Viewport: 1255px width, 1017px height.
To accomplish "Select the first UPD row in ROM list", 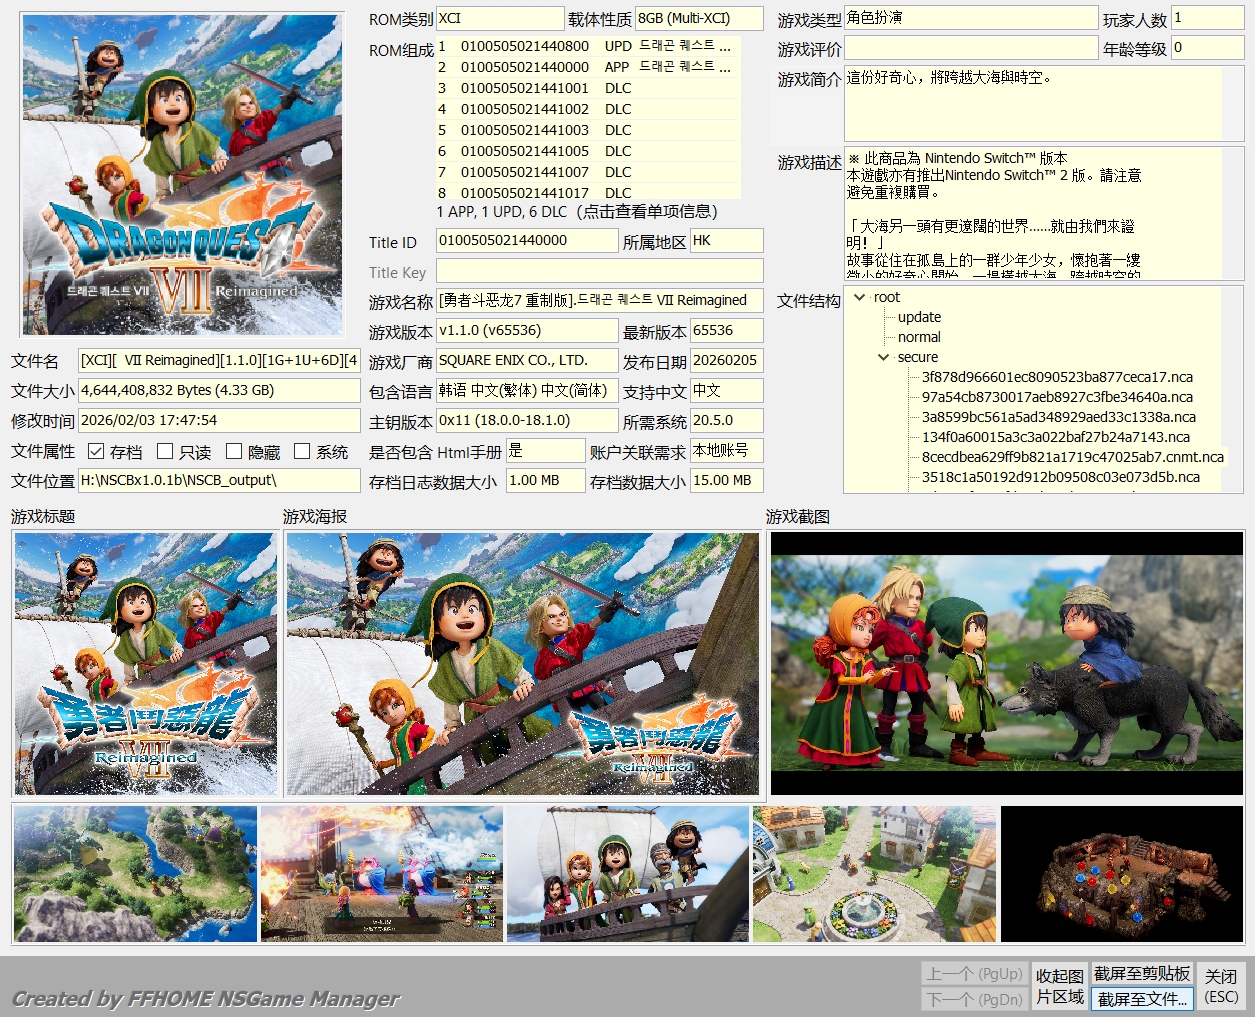I will 587,46.
